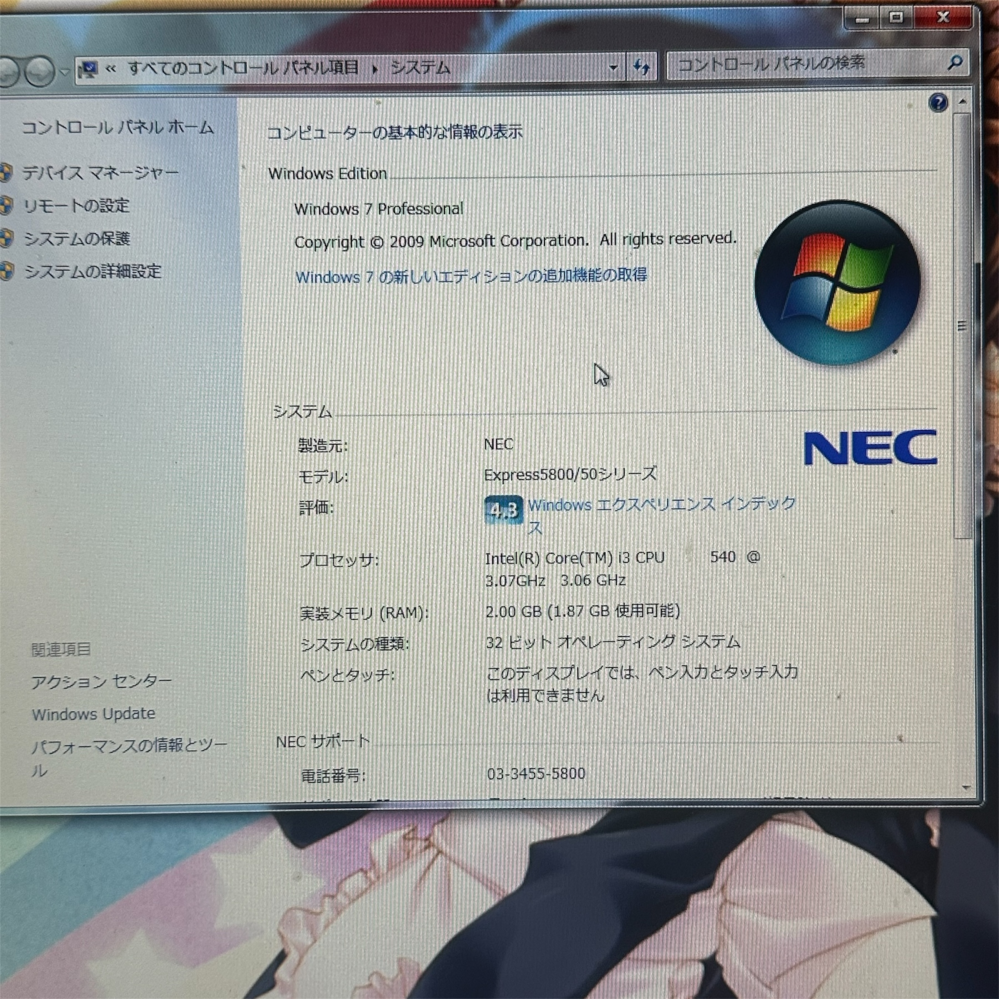
Task: Close the System window
Action: click(x=943, y=17)
